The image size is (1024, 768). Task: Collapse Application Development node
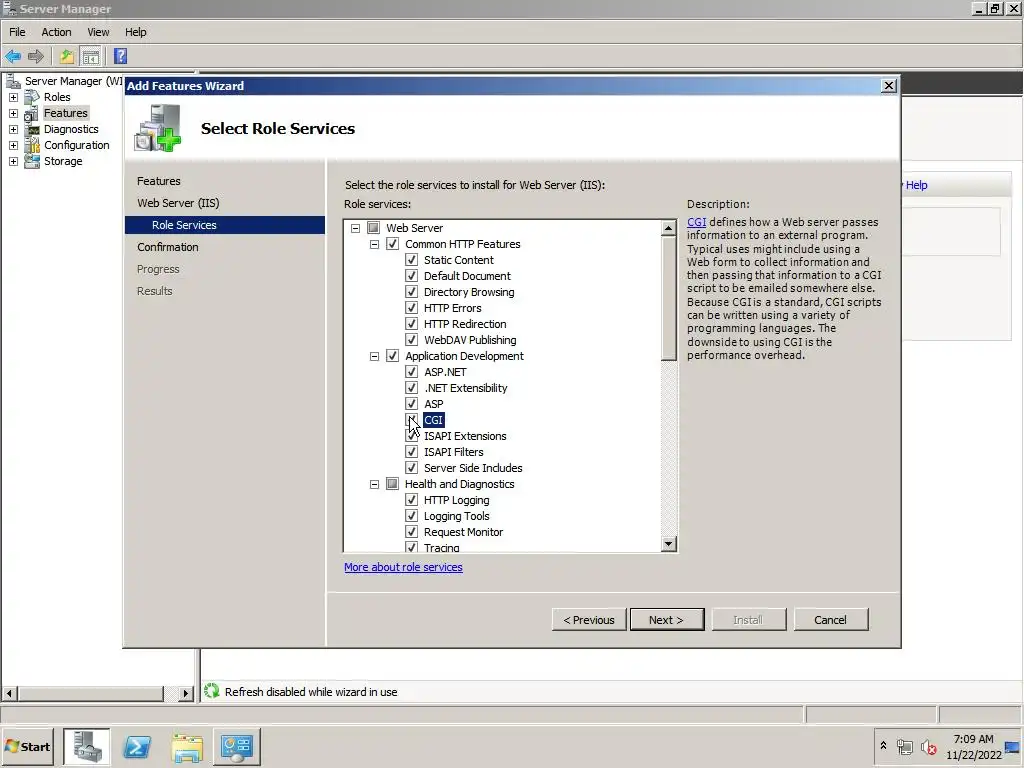[374, 357]
